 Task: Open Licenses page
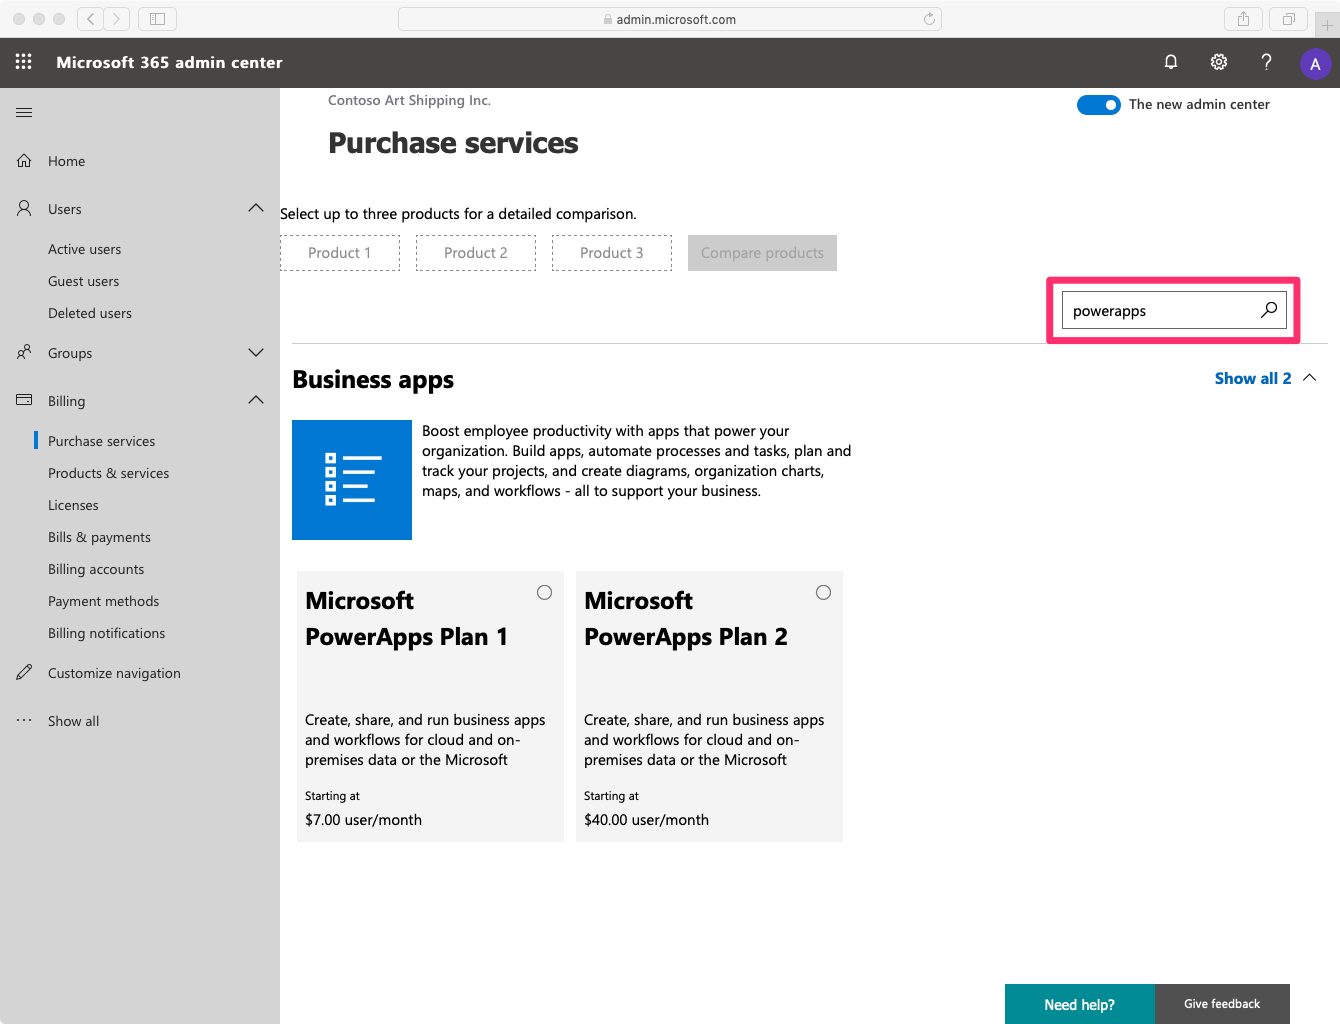[73, 505]
